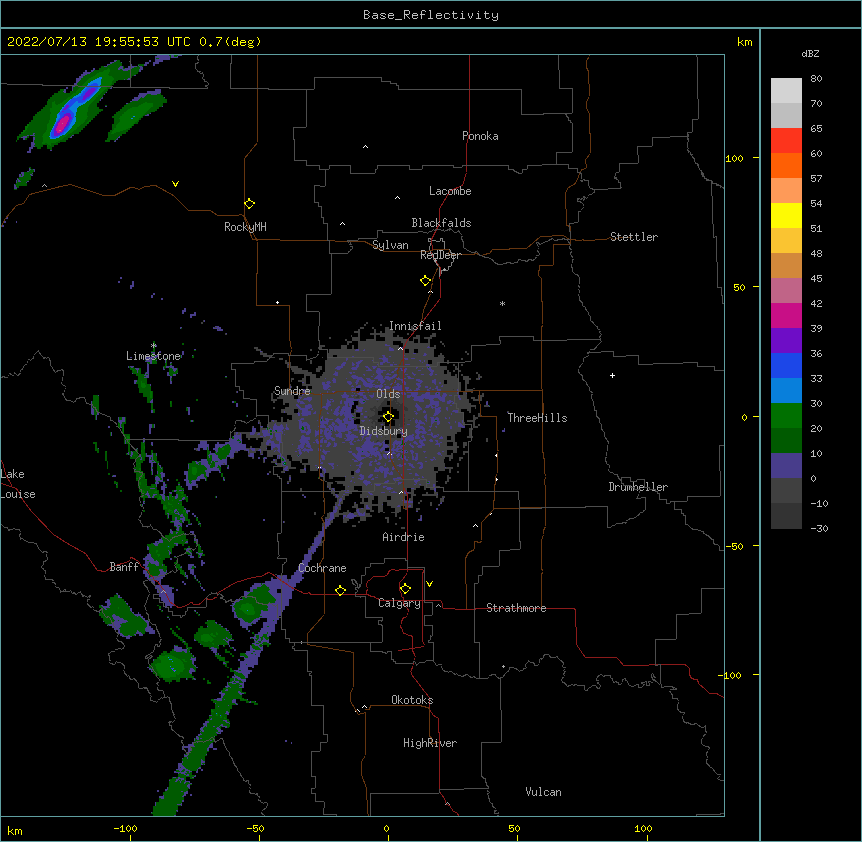Click the intense magenta storm core at top left

63,124
